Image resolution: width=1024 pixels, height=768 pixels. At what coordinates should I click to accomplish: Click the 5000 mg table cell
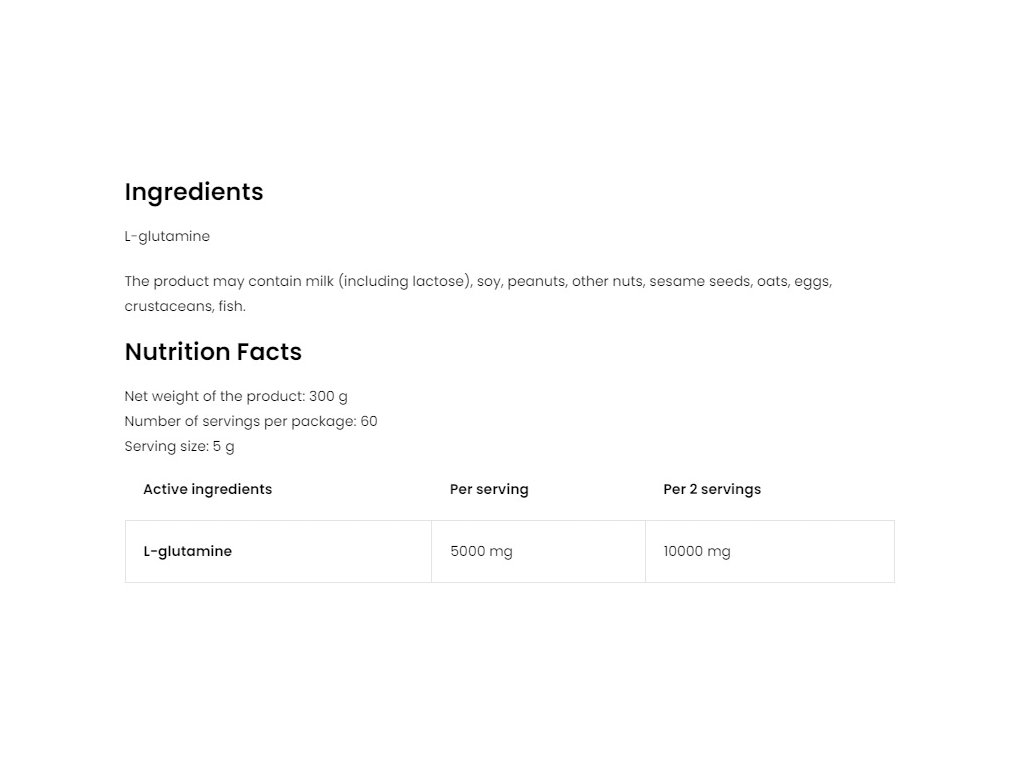coord(538,551)
